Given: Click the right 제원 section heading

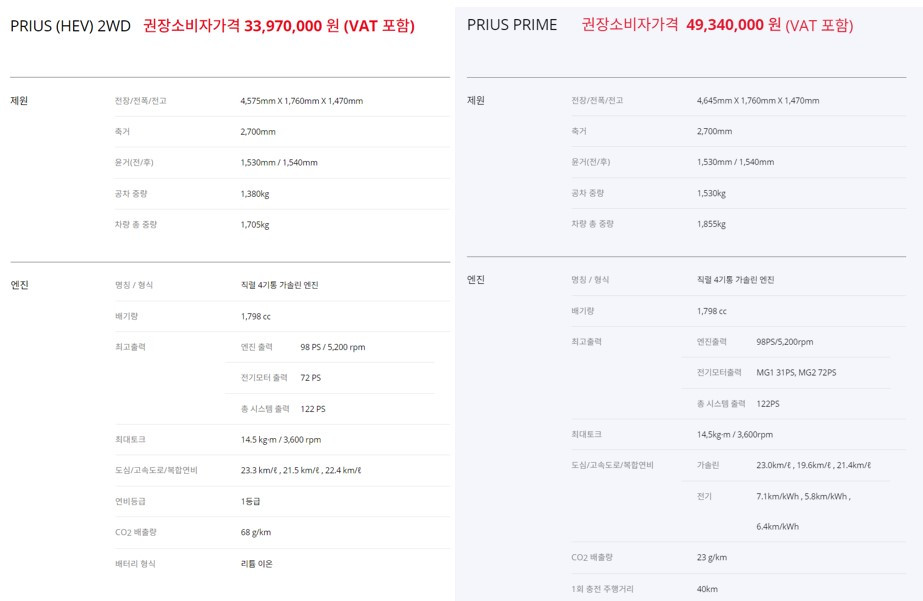Looking at the screenshot, I should click(476, 101).
